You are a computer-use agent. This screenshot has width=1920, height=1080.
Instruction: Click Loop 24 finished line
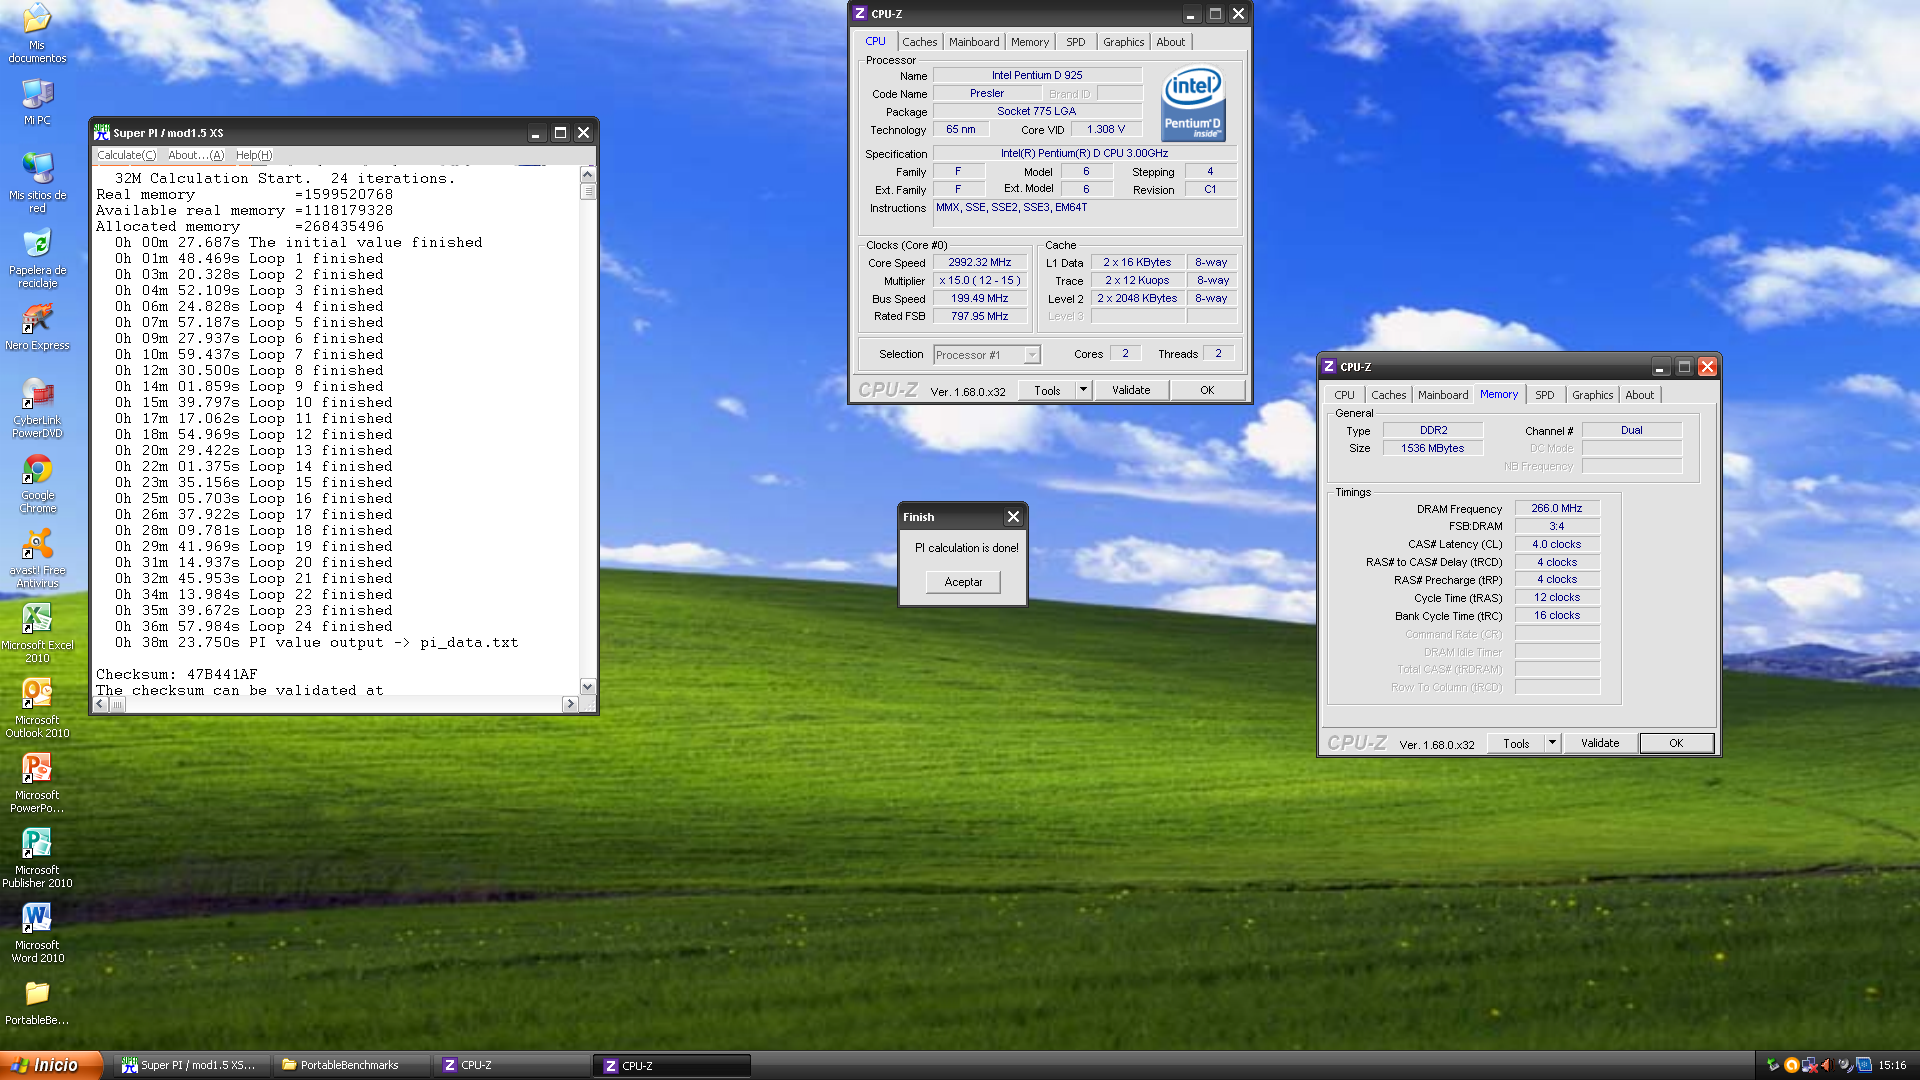coord(253,626)
